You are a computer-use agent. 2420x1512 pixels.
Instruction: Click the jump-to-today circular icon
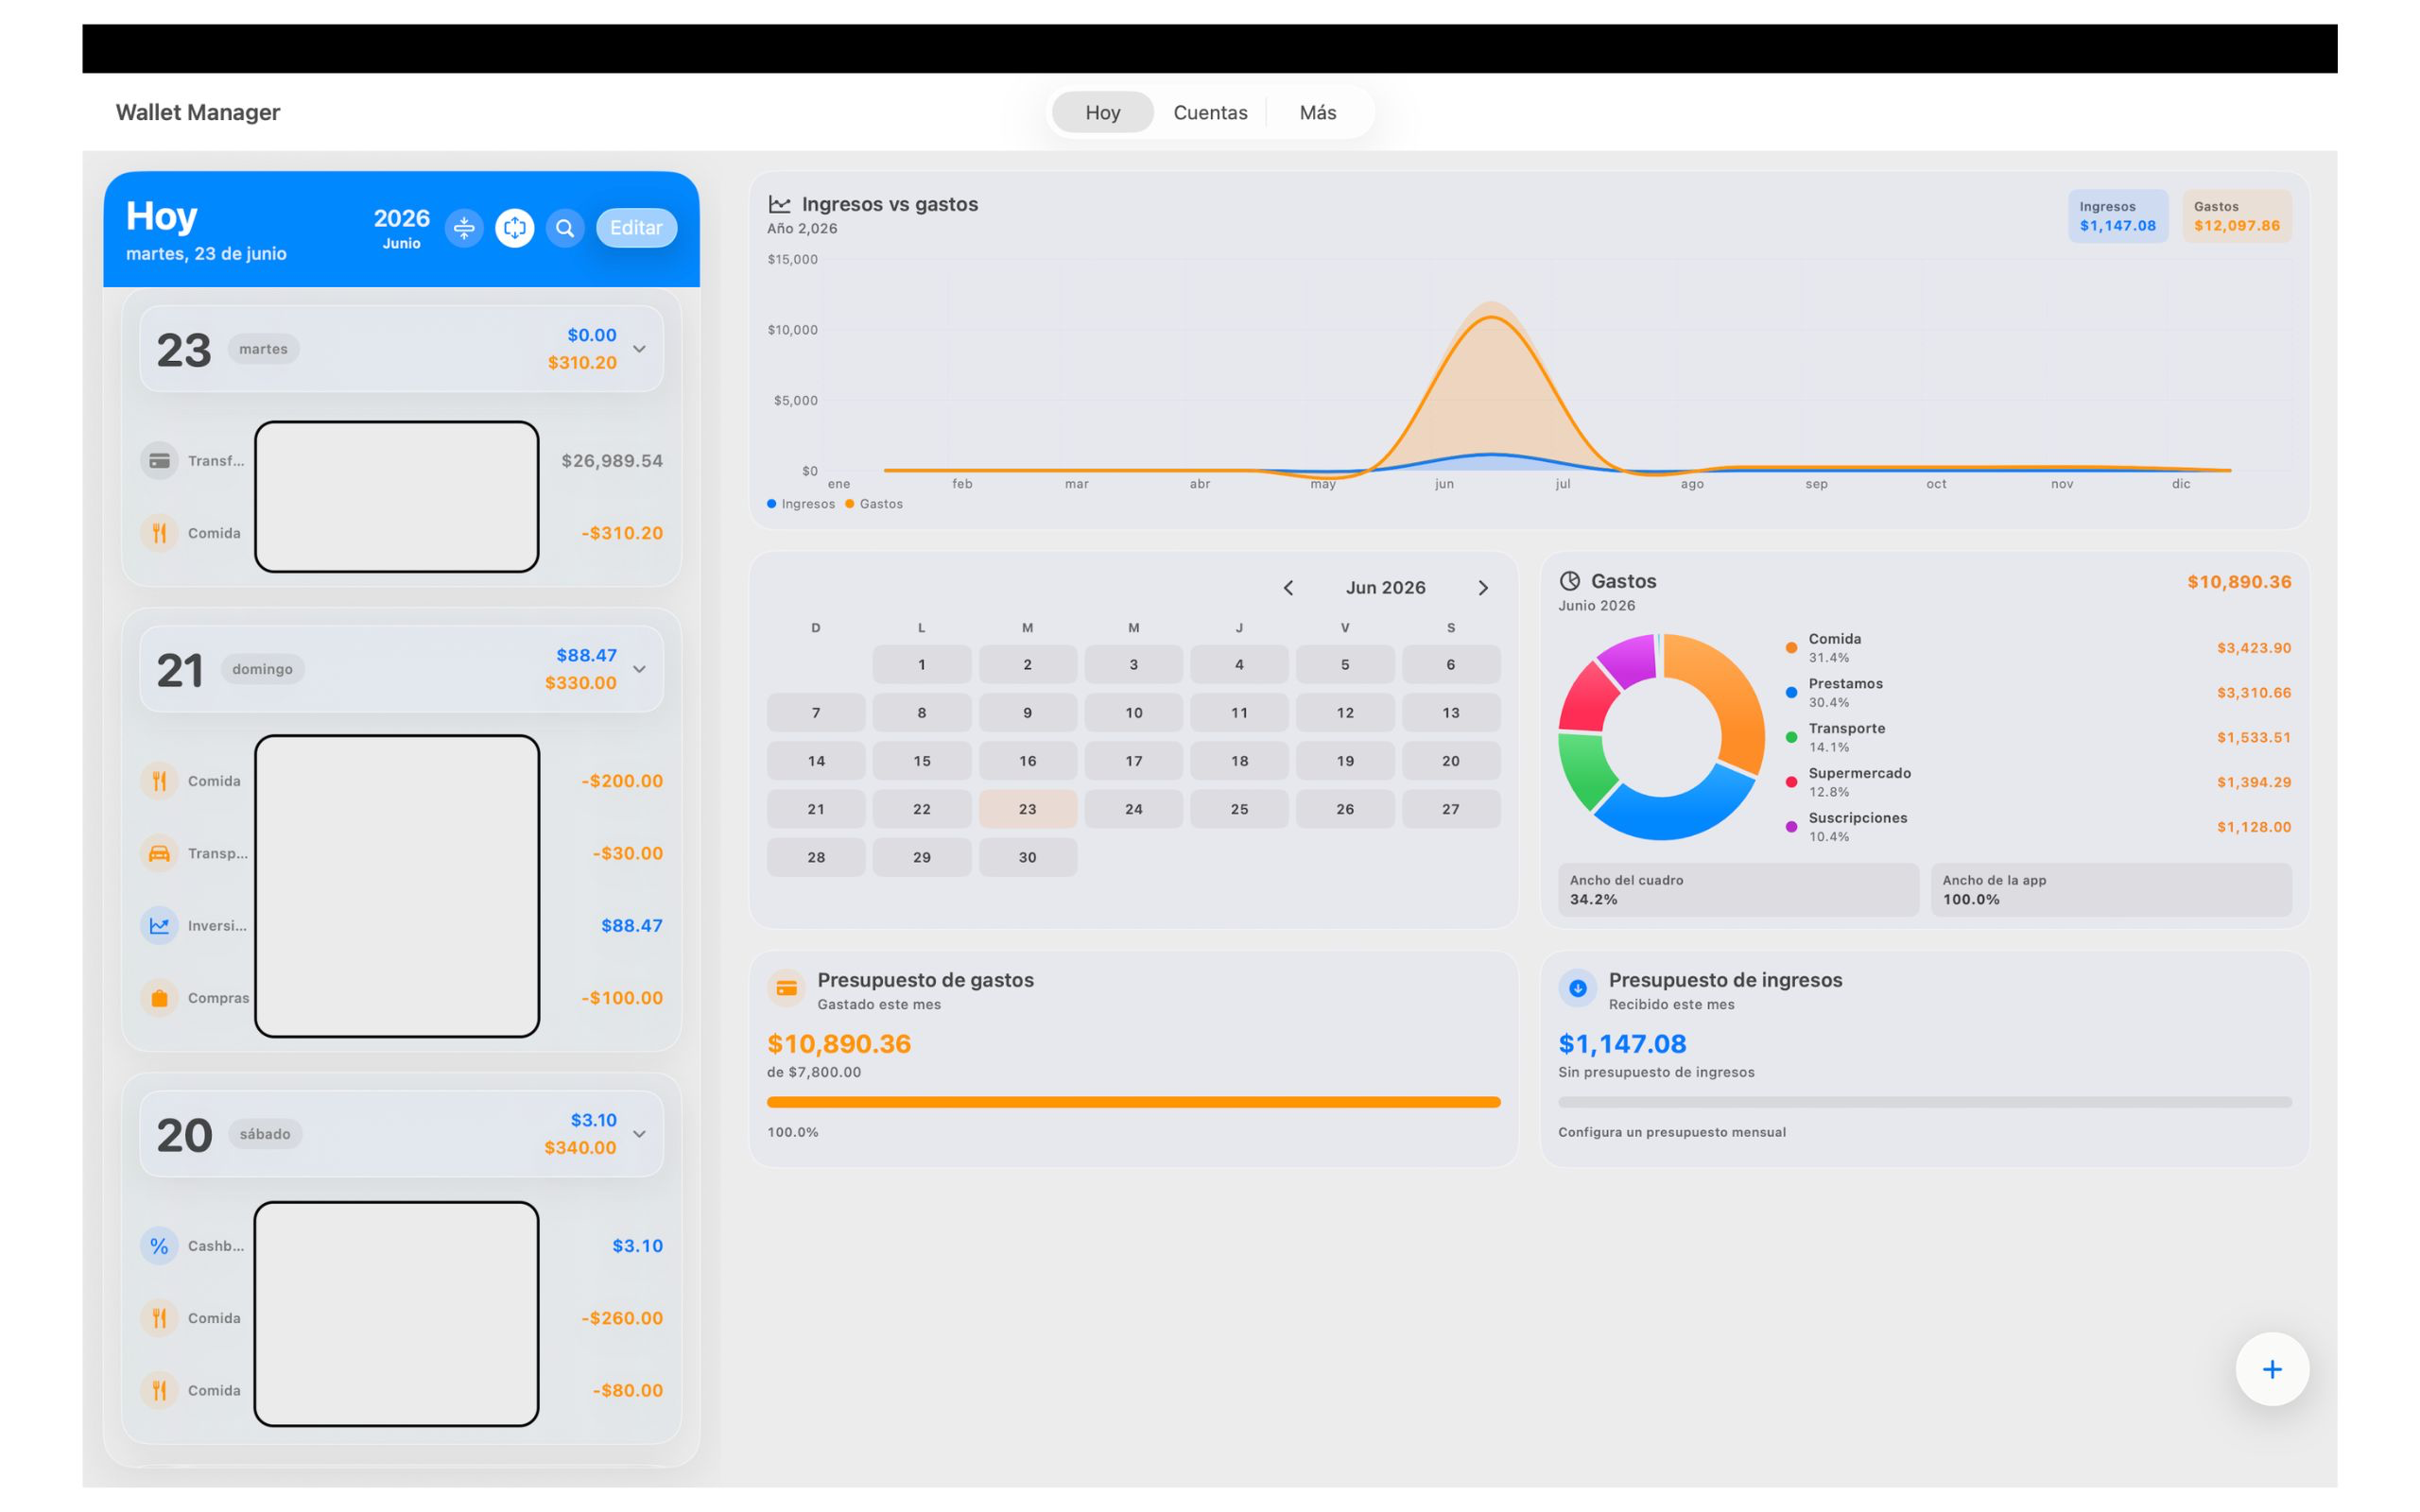(x=514, y=228)
